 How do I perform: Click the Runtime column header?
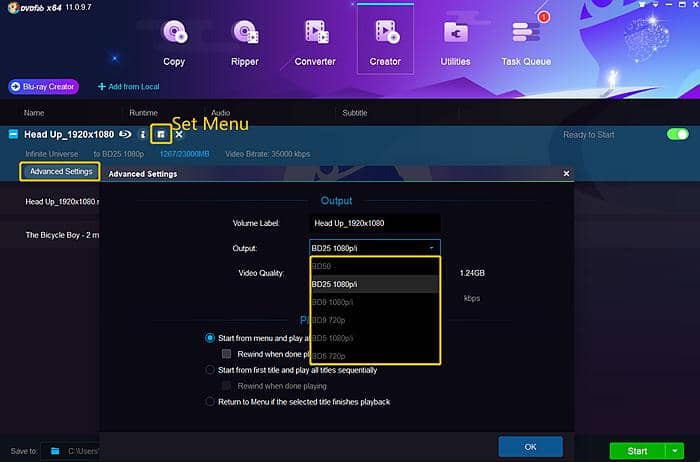coord(143,113)
